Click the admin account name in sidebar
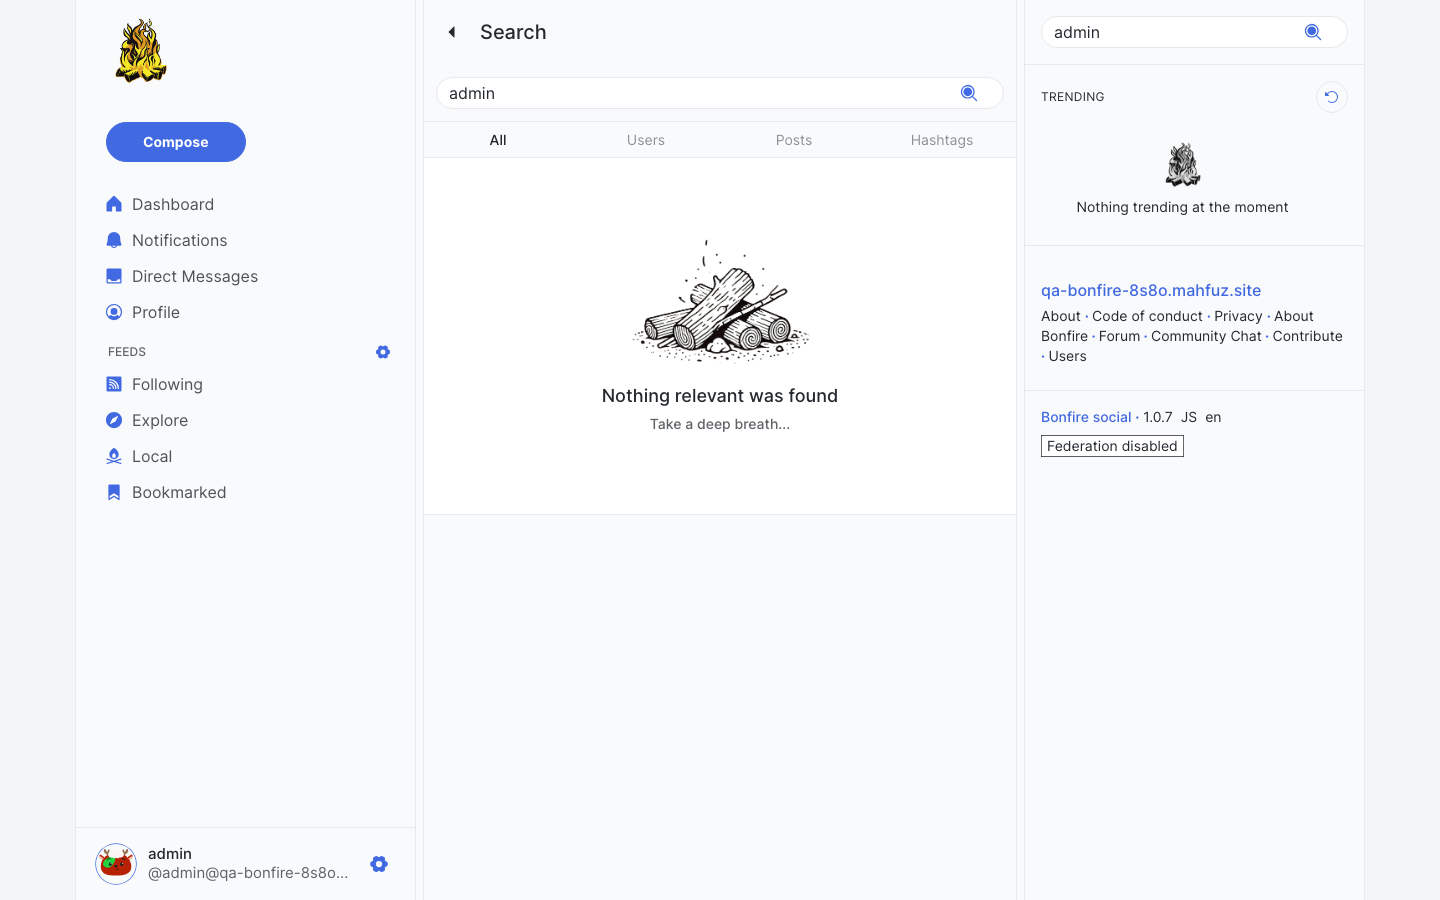Screen dimensions: 1440x900 click(170, 854)
